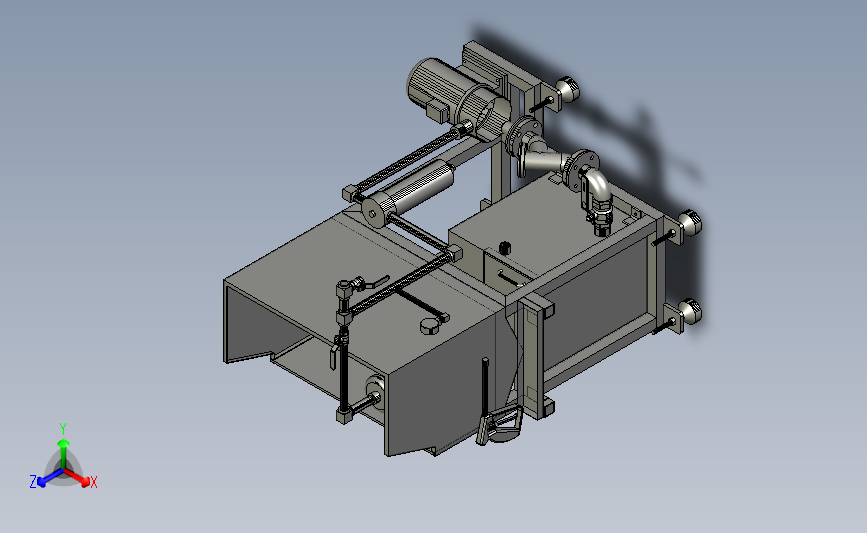
Task: Select the lever handle at the tank bottom
Action: [x=500, y=426]
